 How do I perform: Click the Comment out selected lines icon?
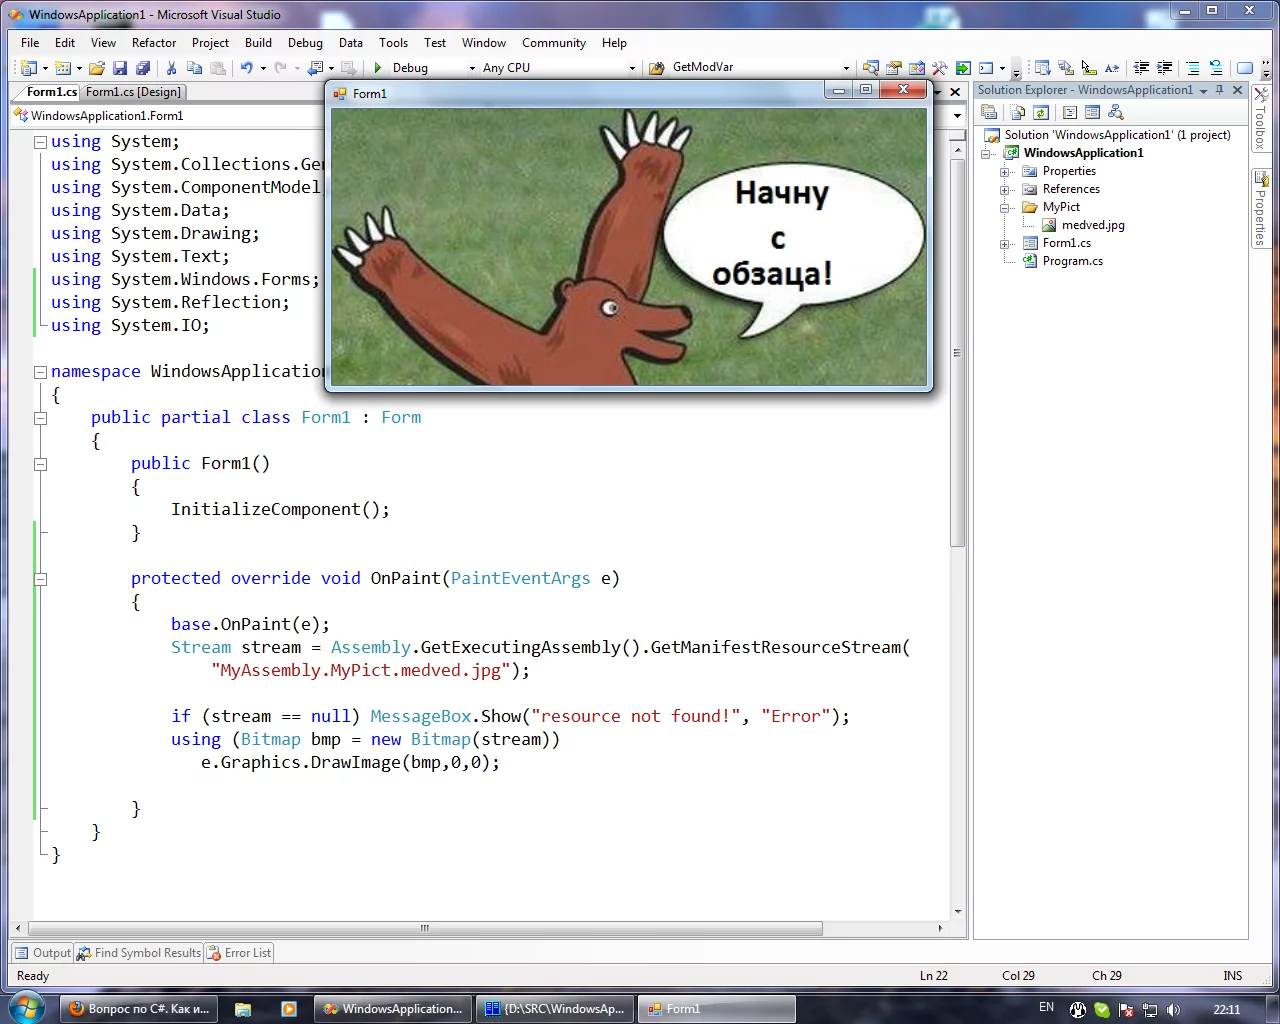click(x=1192, y=68)
